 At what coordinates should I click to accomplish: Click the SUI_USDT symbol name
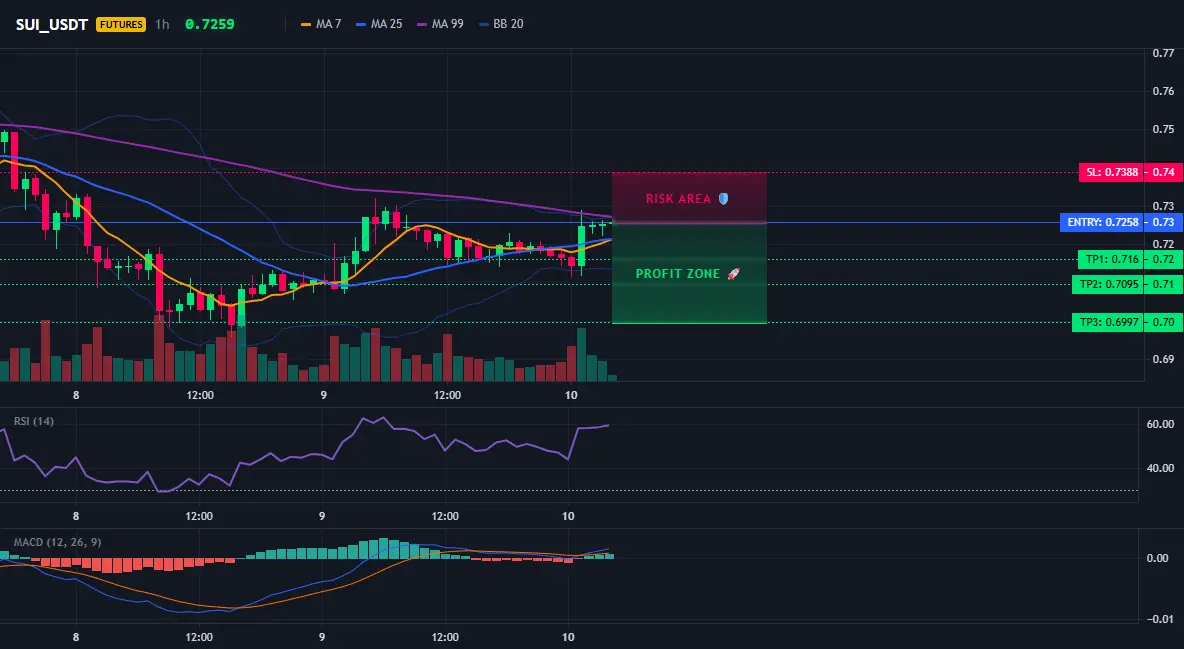point(53,24)
